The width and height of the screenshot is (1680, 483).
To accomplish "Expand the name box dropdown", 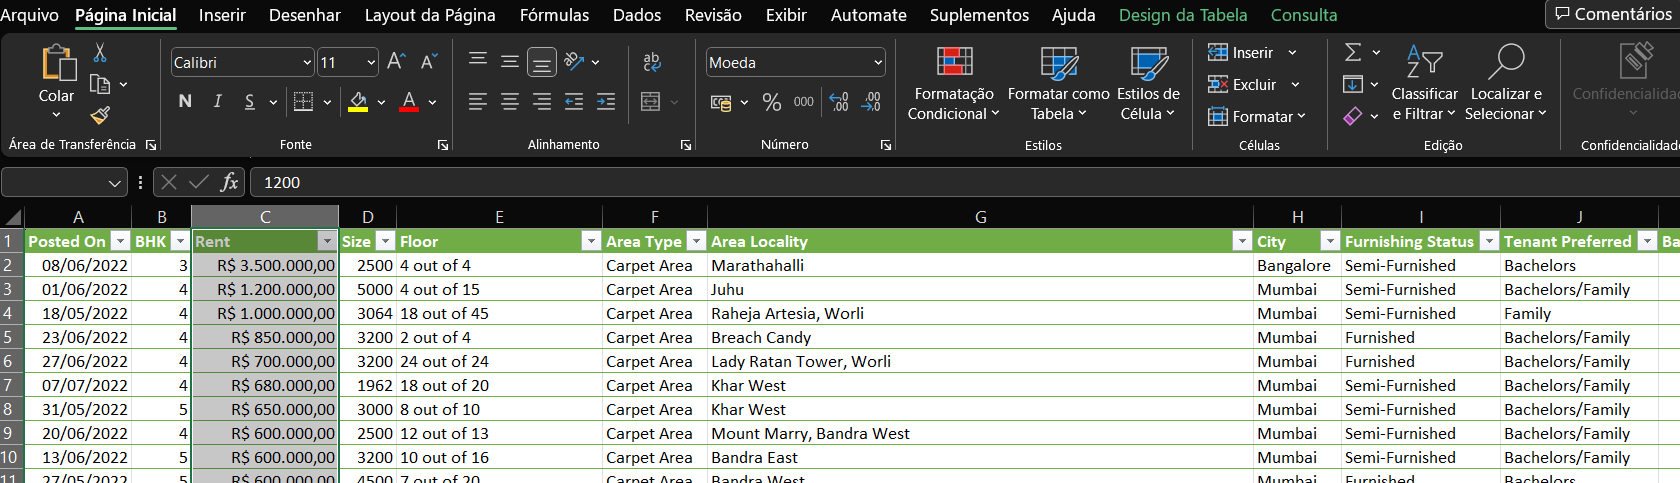I will tap(114, 183).
